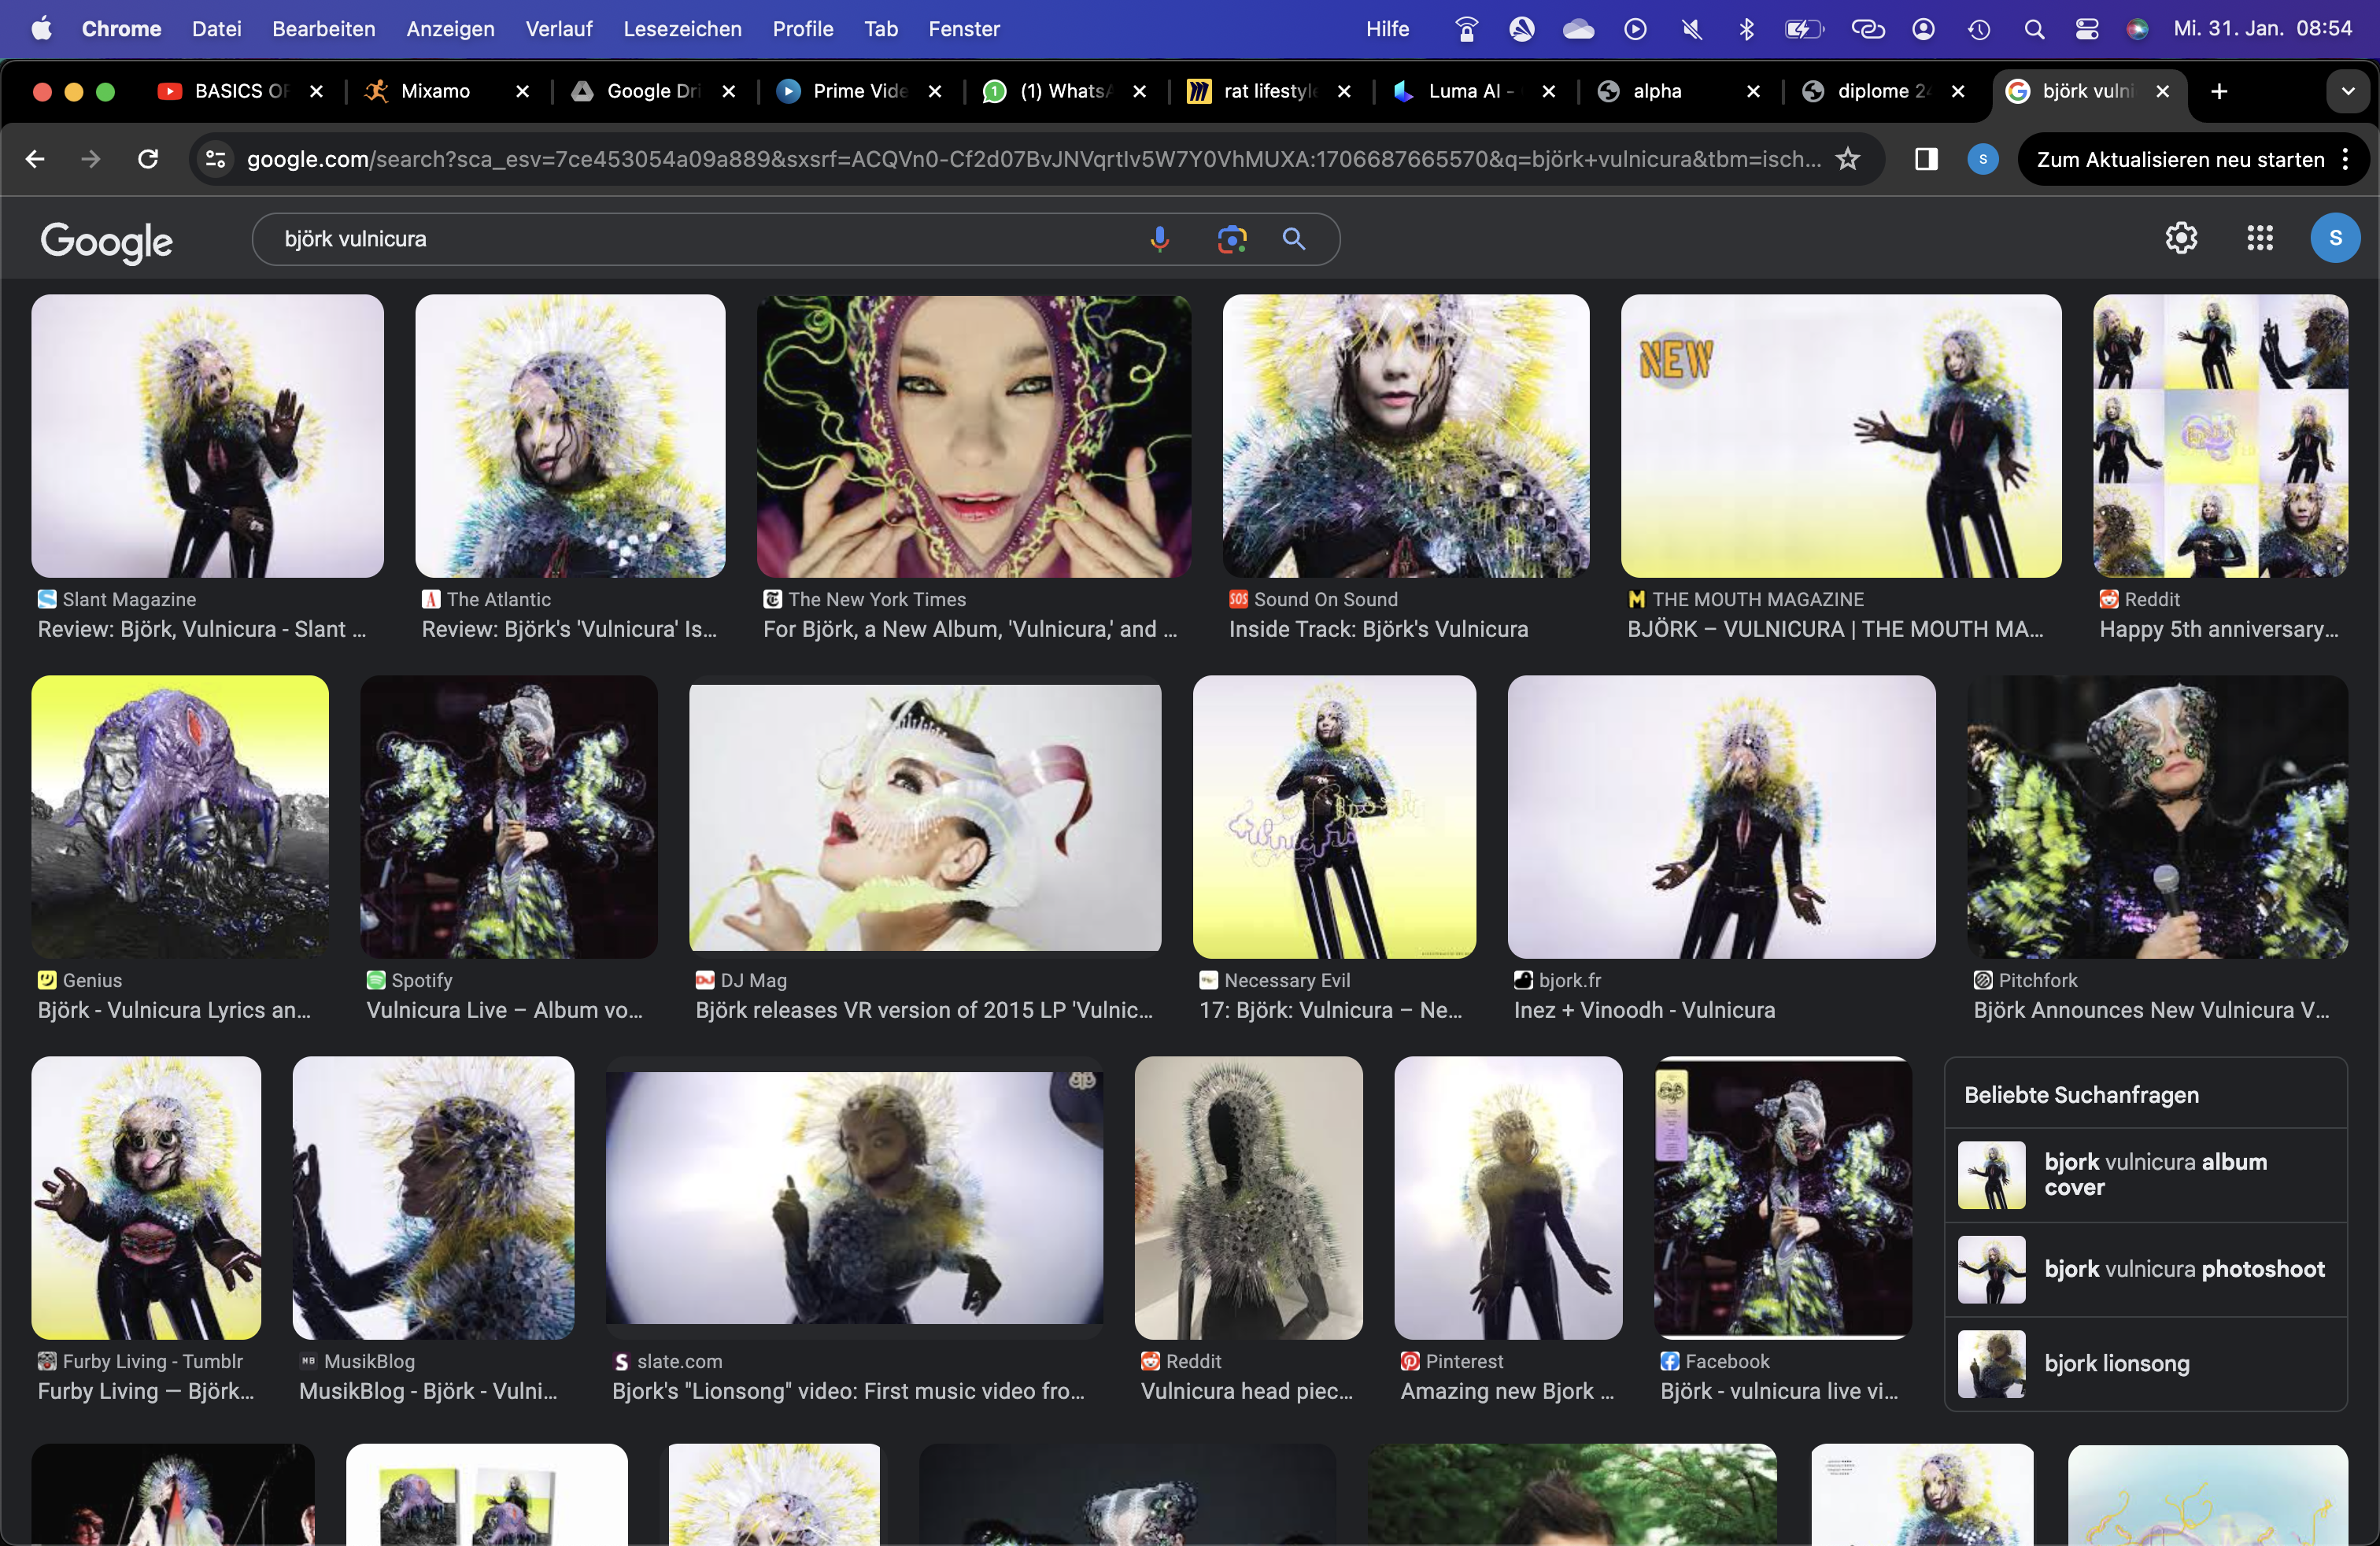Image resolution: width=2380 pixels, height=1546 pixels.
Task: Close the Mixamo tab
Action: click(x=522, y=91)
